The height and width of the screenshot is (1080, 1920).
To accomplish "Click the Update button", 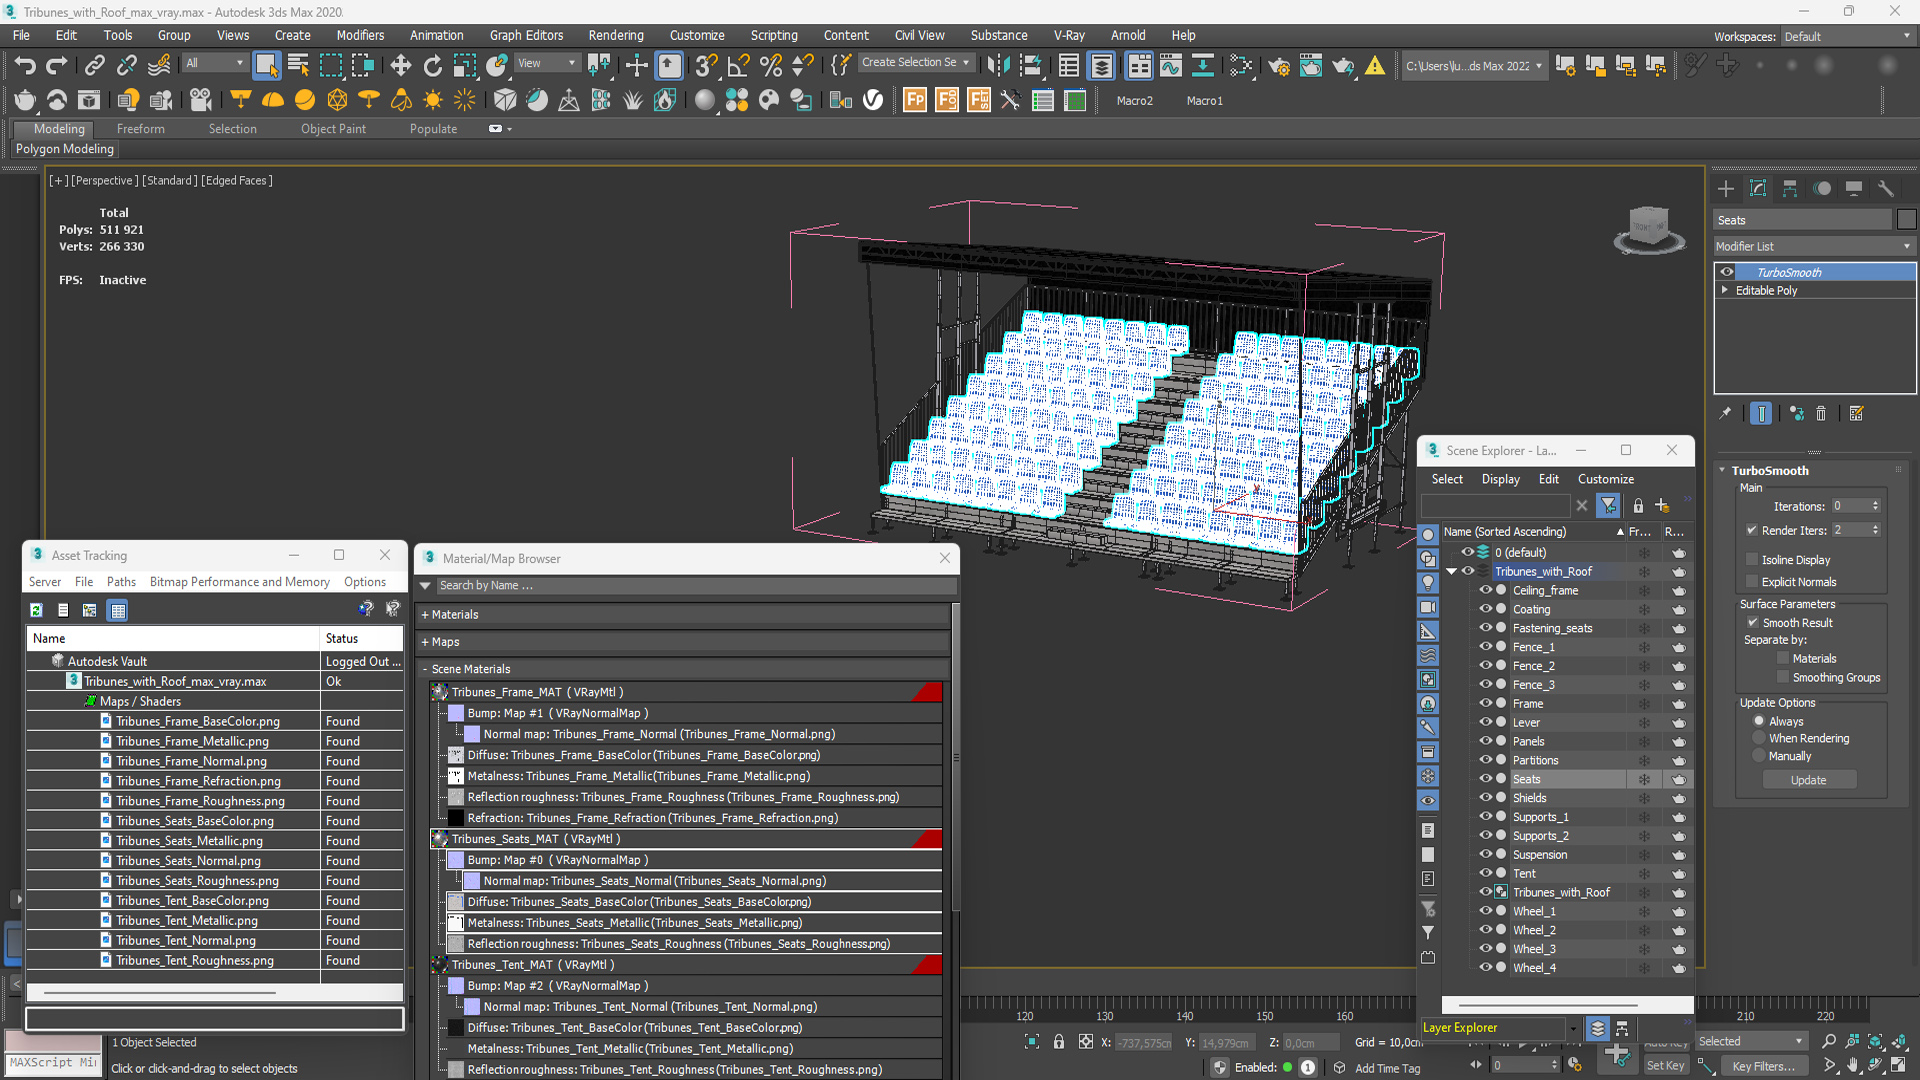I will coord(1808,780).
